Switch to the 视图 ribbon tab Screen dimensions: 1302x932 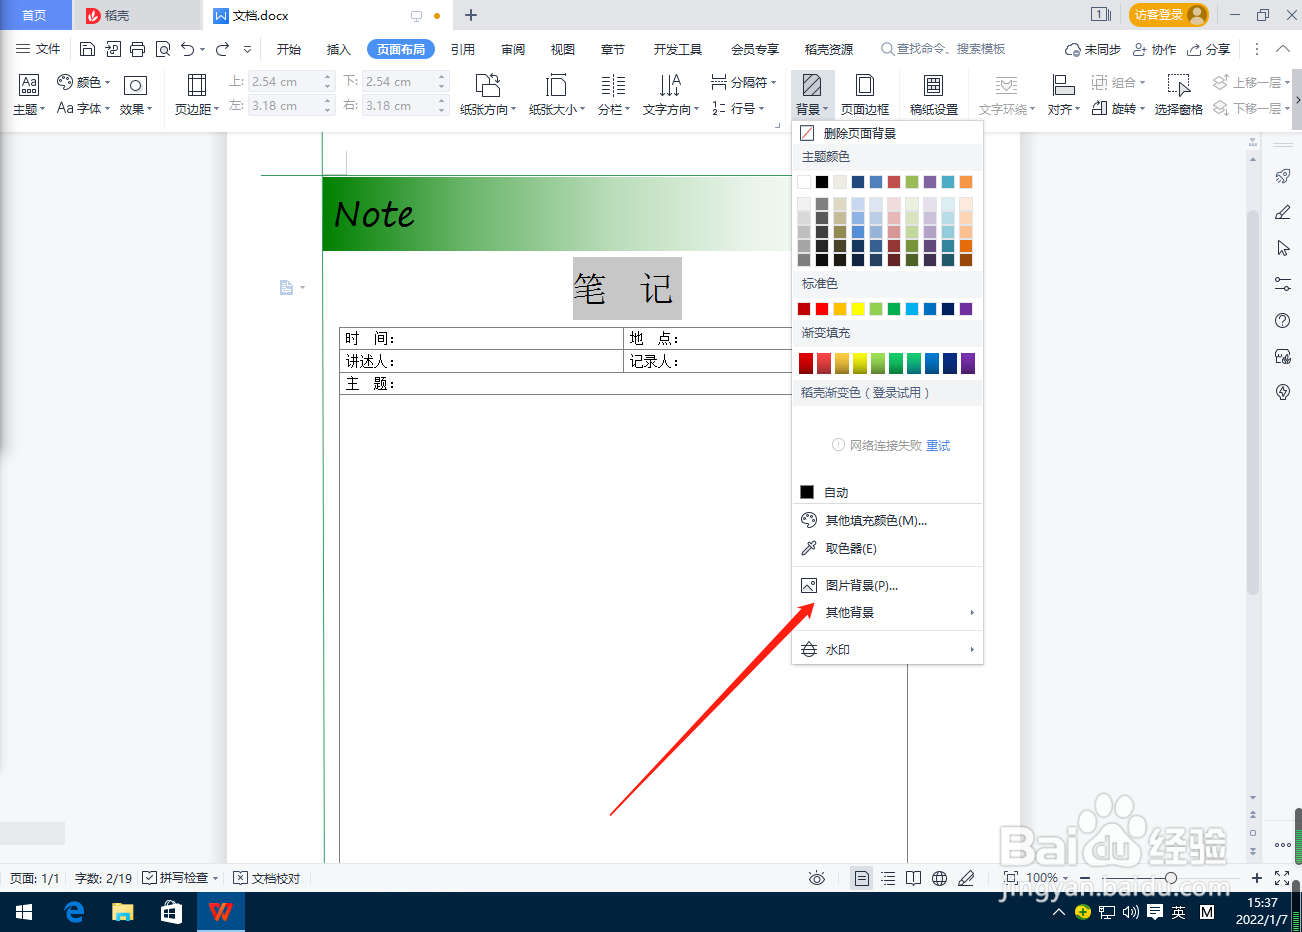click(563, 49)
